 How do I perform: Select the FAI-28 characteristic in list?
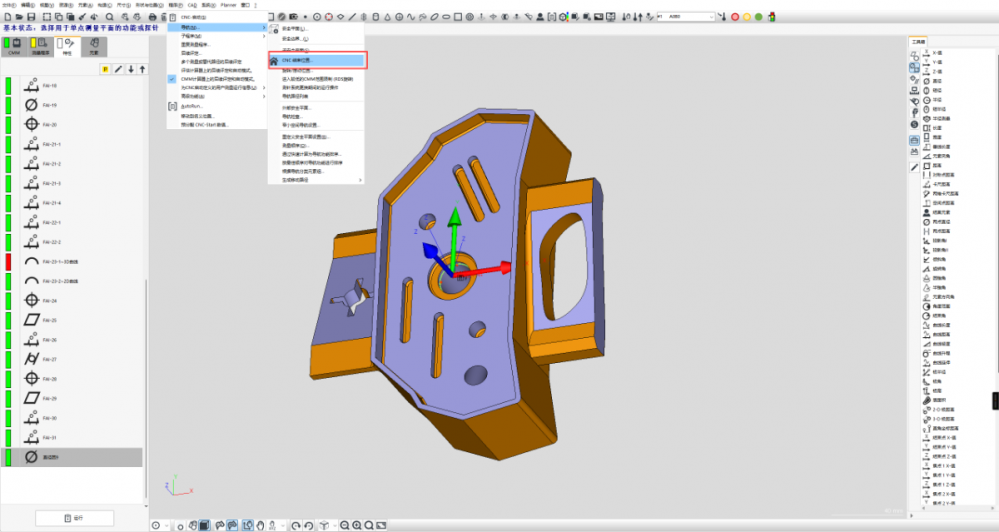50,379
